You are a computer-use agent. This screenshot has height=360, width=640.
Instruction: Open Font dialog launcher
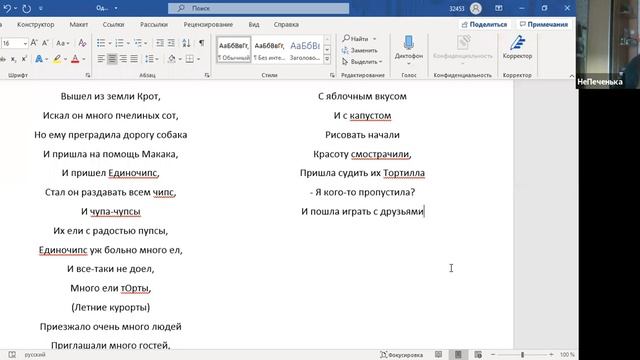[x=88, y=76]
